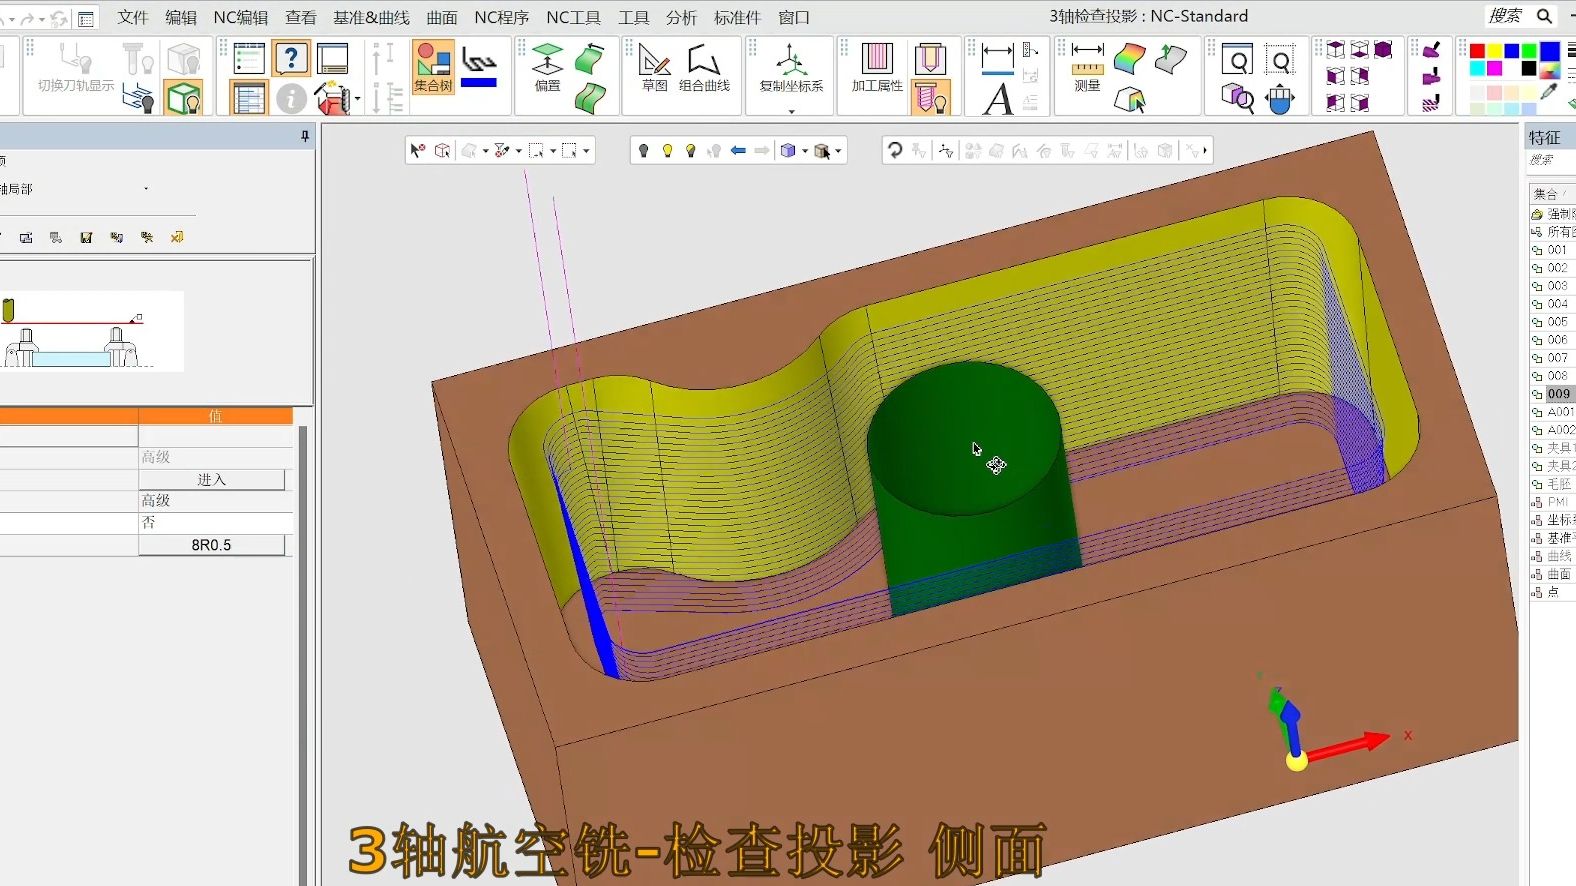The height and width of the screenshot is (886, 1576).
Task: Click the rainbow surface analysis icon
Action: click(1129, 59)
